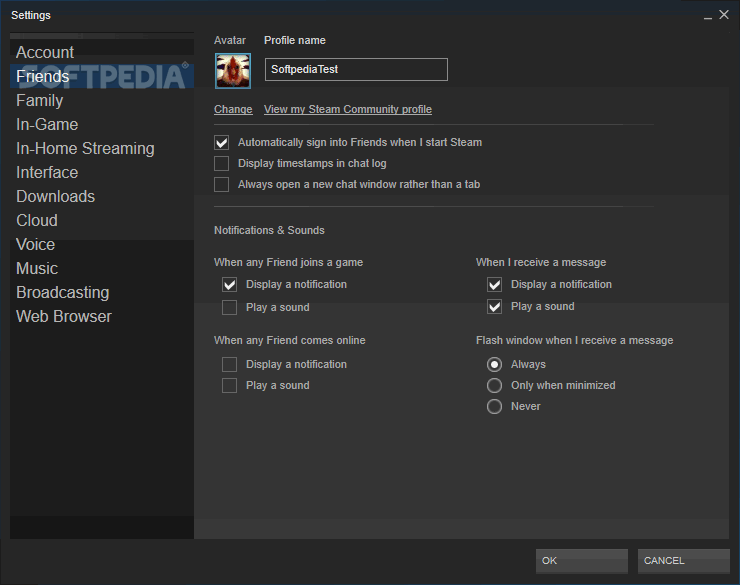Open Broadcasting settings
740x585 pixels.
point(101,292)
